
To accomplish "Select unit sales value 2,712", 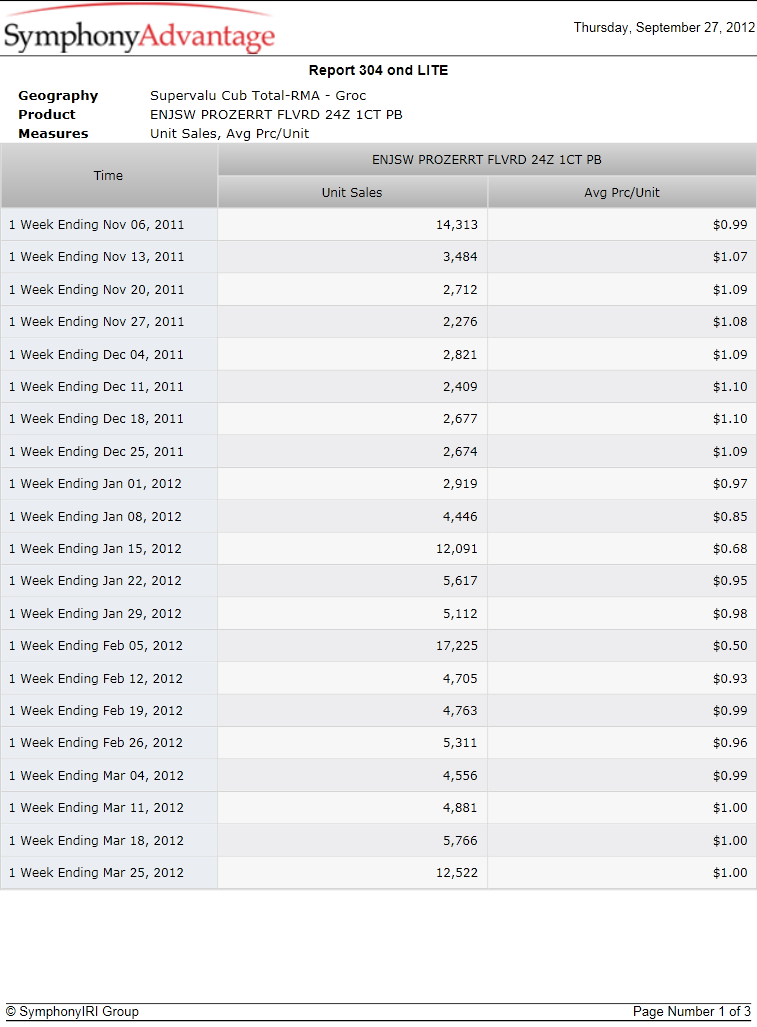I will click(x=460, y=289).
